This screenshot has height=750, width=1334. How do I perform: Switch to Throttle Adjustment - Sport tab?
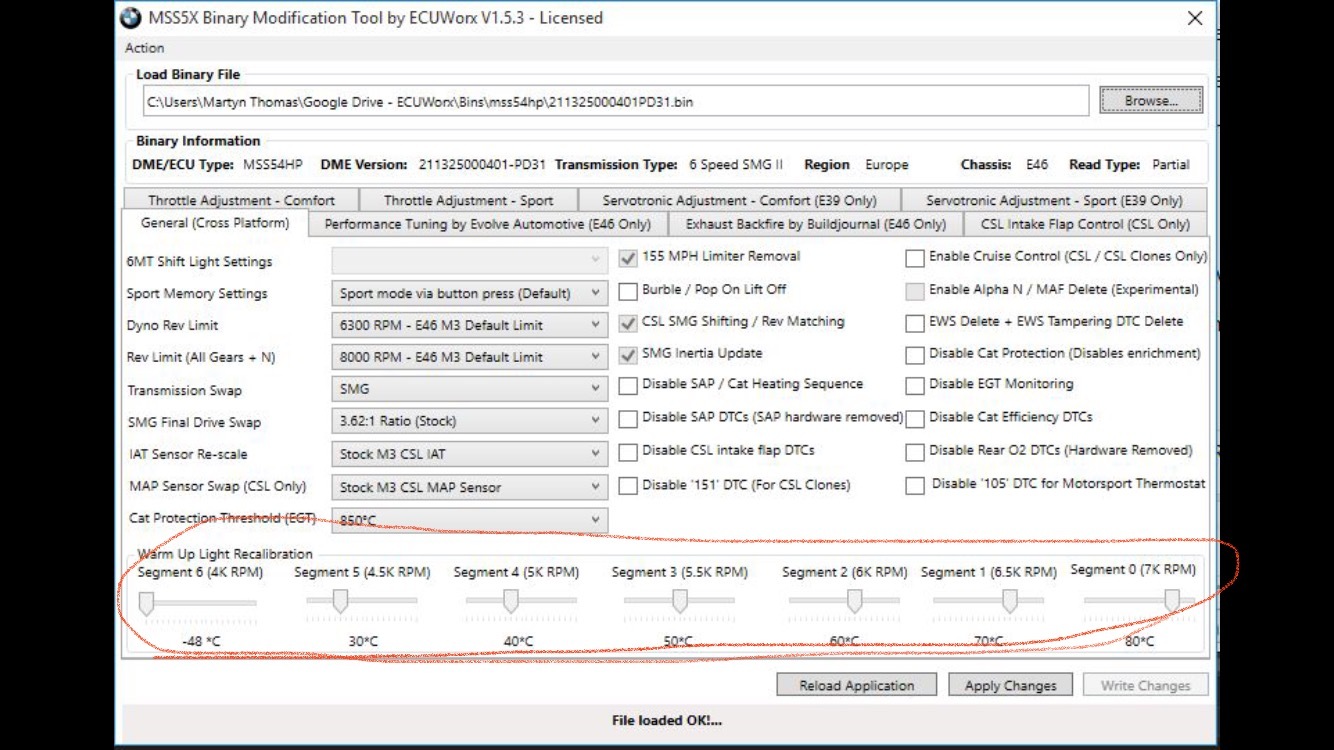pos(468,200)
